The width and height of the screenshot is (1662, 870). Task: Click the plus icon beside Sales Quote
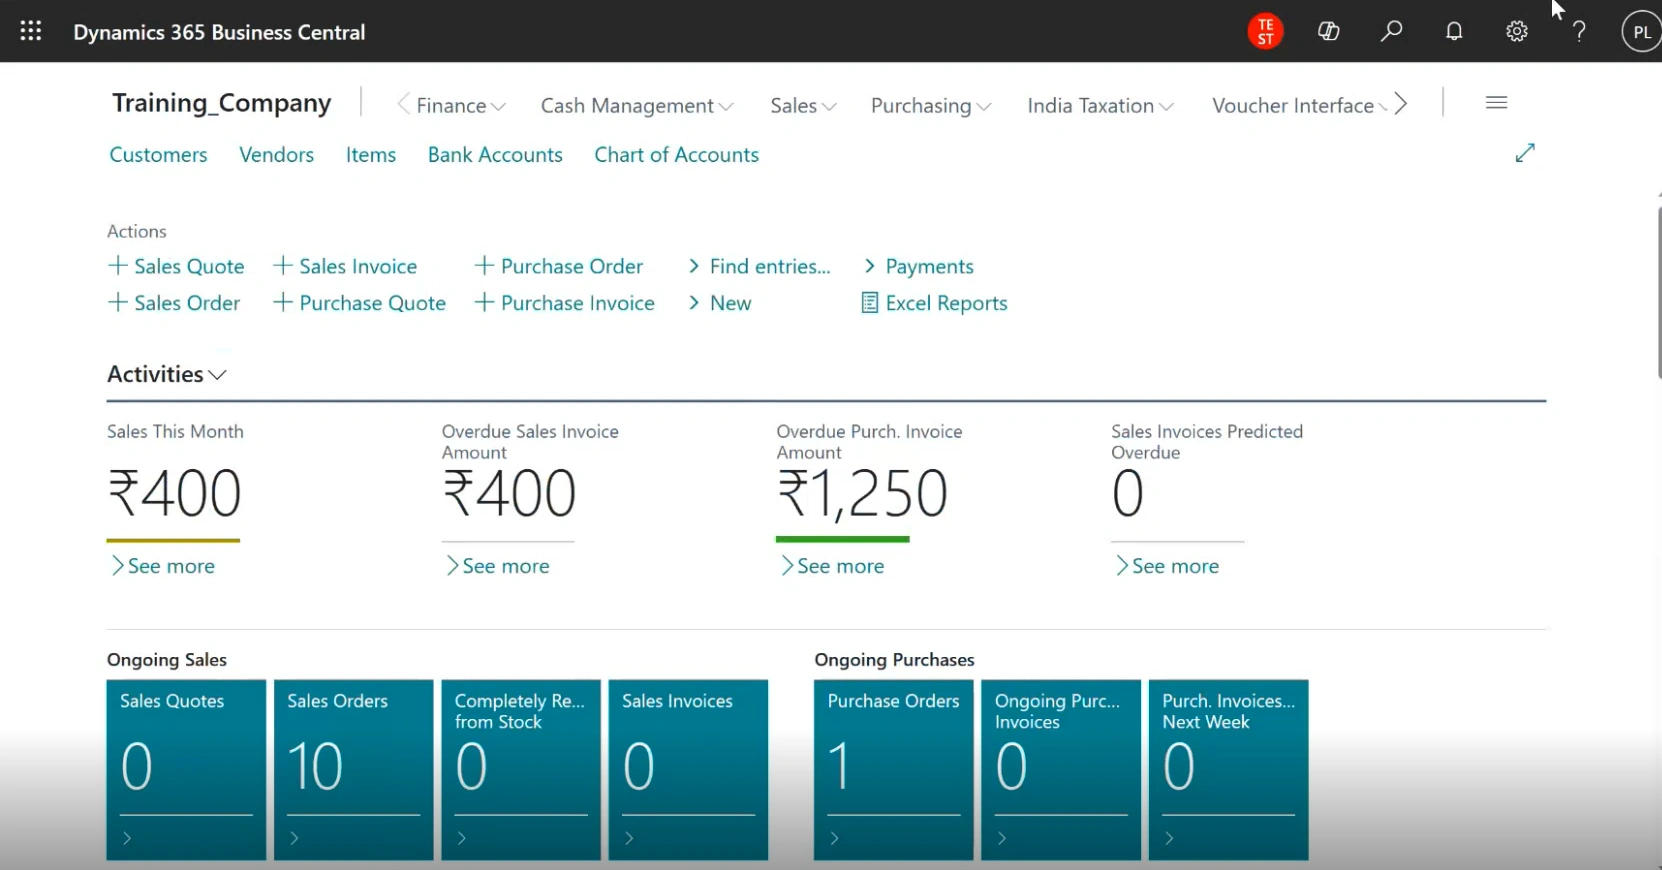[x=117, y=265]
